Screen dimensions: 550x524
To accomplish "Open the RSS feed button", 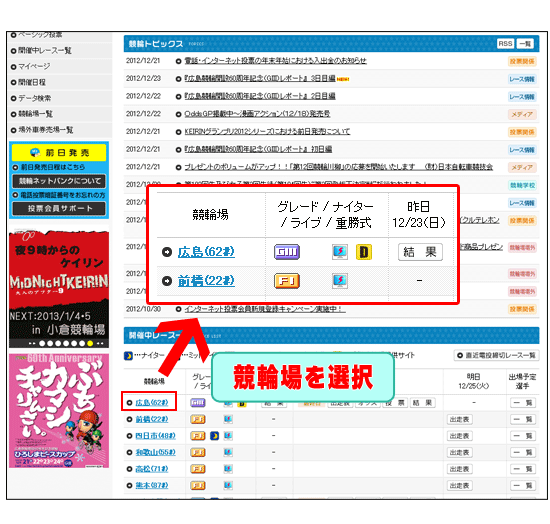I will pyautogui.click(x=505, y=43).
